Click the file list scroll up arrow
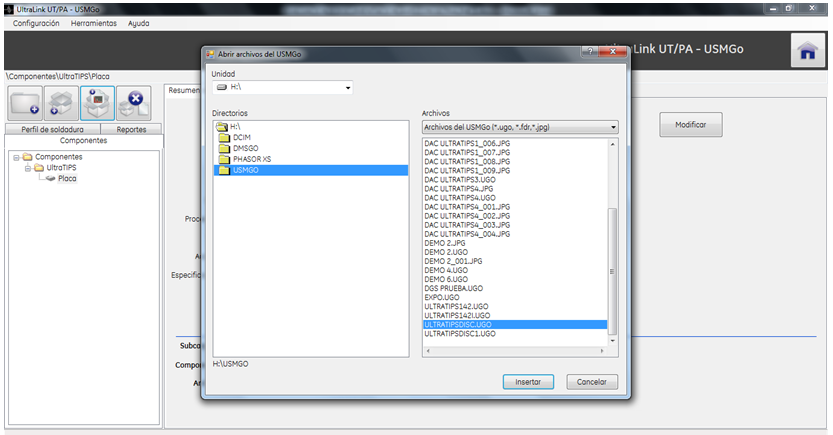Image resolution: width=833 pixels, height=435 pixels. [613, 144]
